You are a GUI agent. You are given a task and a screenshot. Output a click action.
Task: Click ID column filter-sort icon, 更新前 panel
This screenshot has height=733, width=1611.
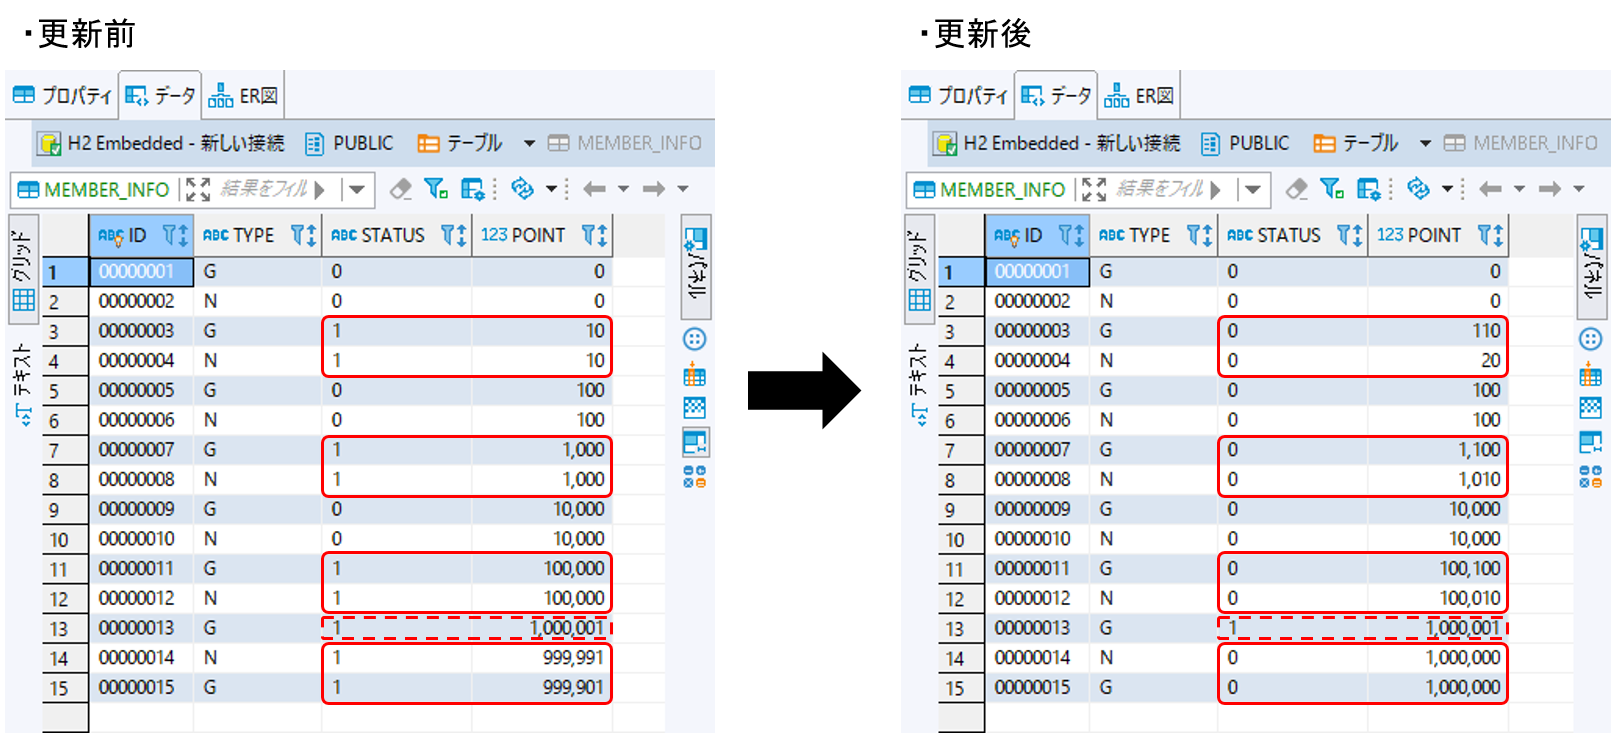pyautogui.click(x=175, y=235)
